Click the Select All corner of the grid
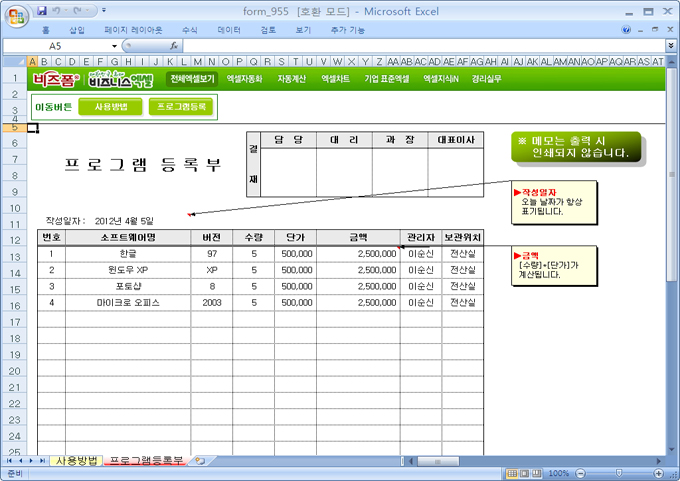Screen dimensions: 680x481 [x=15, y=61]
